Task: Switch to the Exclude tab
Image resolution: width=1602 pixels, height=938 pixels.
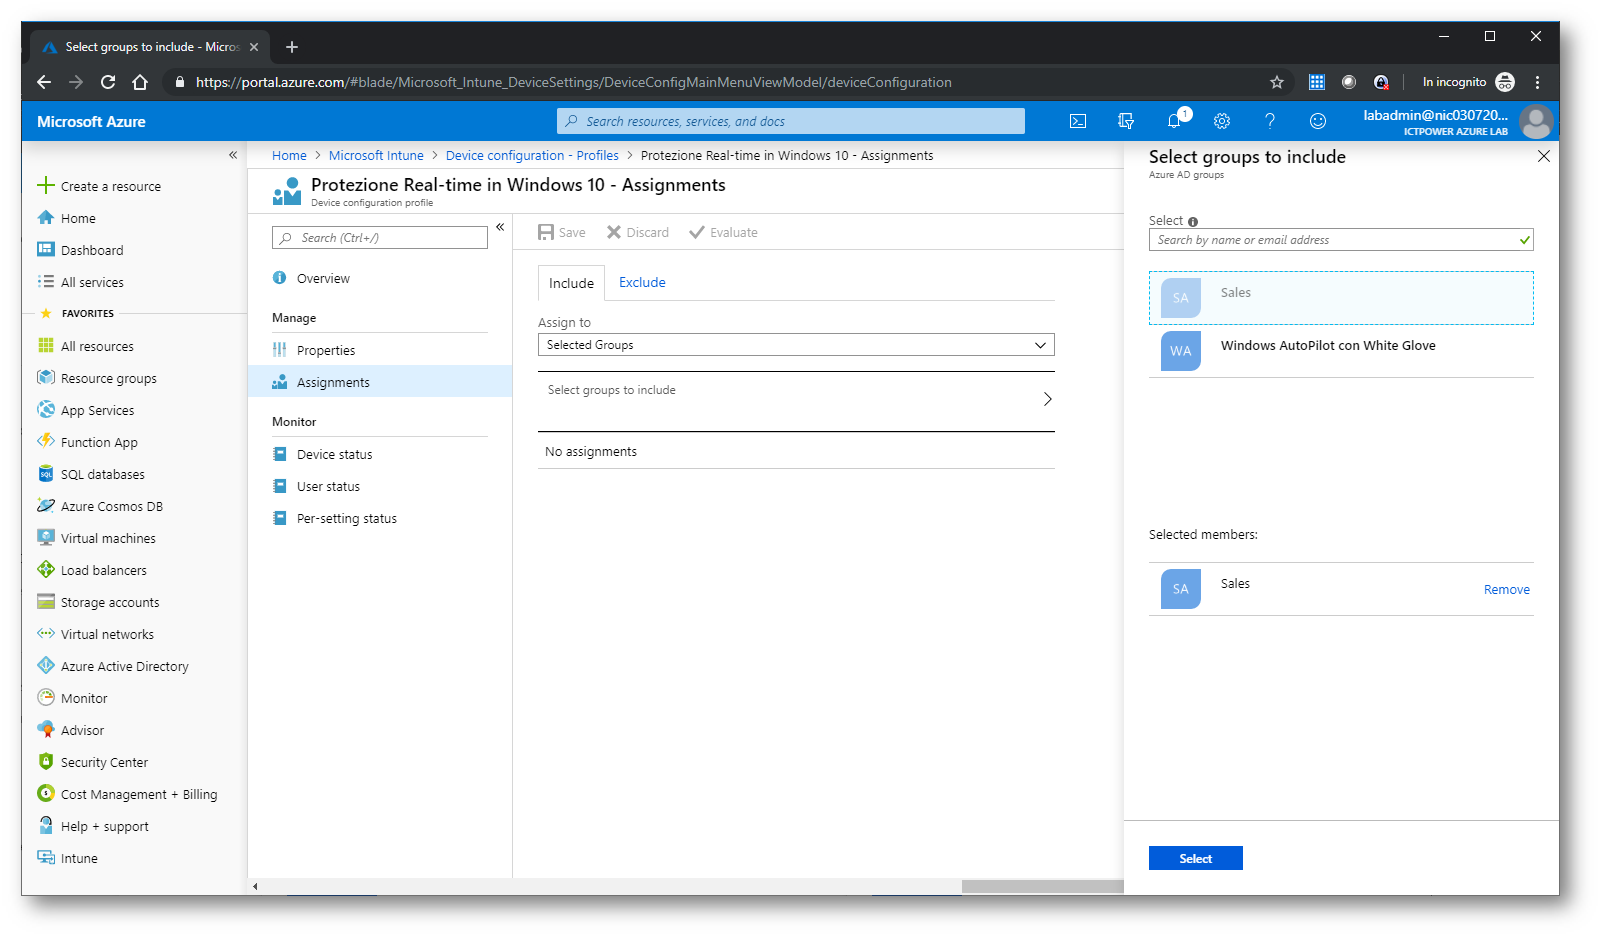Action: [642, 283]
